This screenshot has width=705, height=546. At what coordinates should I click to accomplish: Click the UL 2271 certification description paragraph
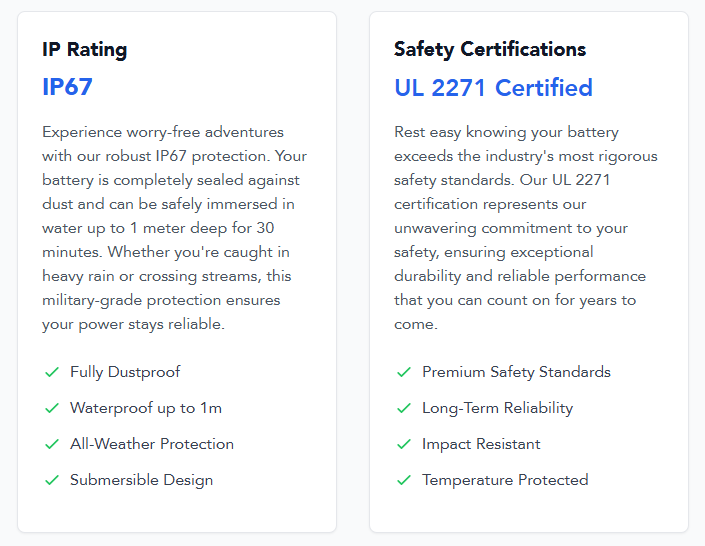pos(526,228)
